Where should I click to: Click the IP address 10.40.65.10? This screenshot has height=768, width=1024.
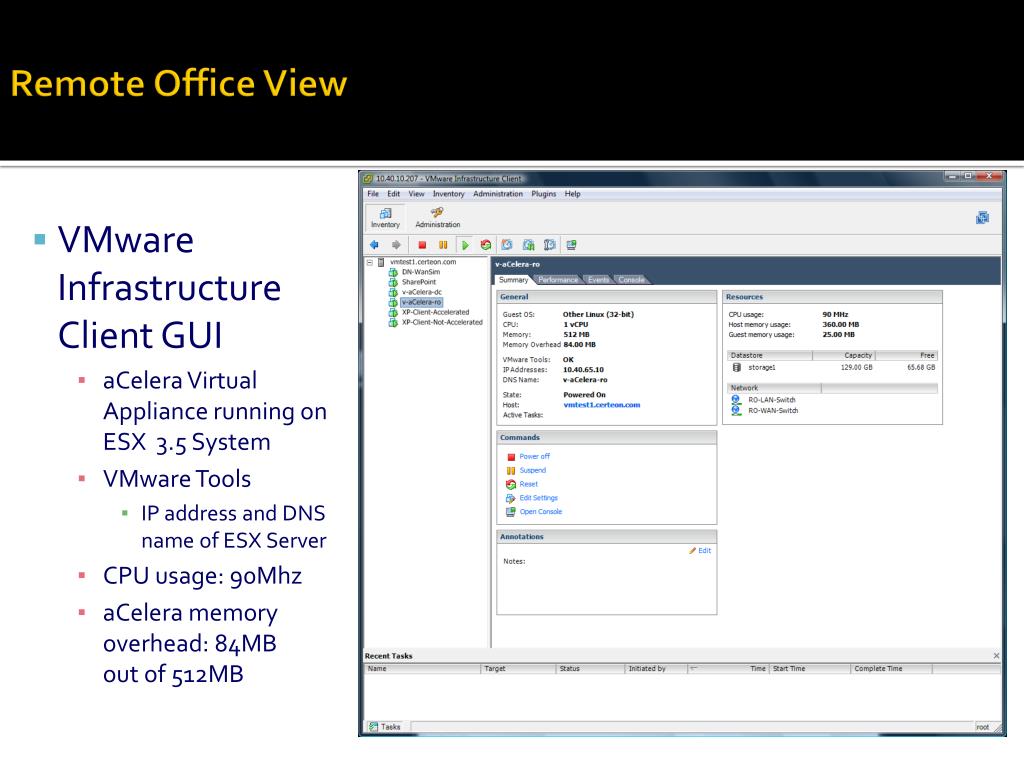pyautogui.click(x=583, y=370)
